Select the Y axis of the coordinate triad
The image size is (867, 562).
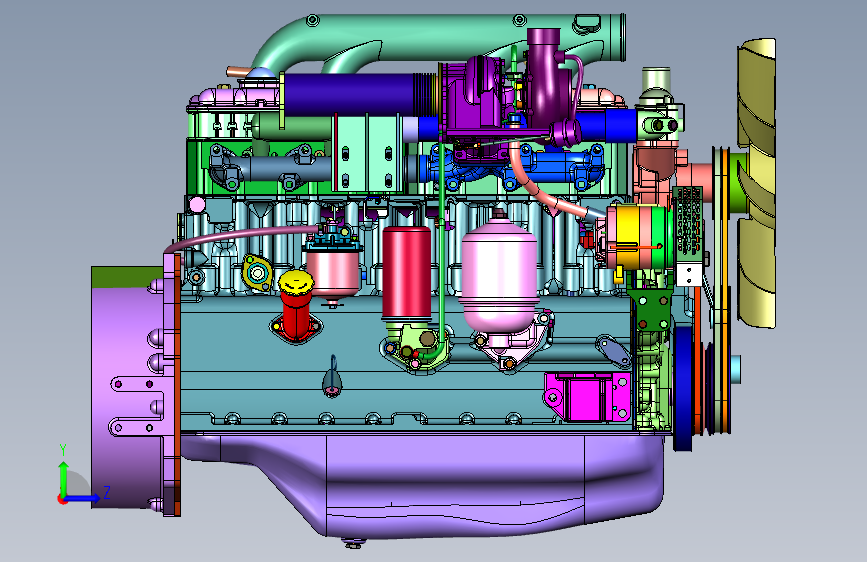tap(63, 470)
